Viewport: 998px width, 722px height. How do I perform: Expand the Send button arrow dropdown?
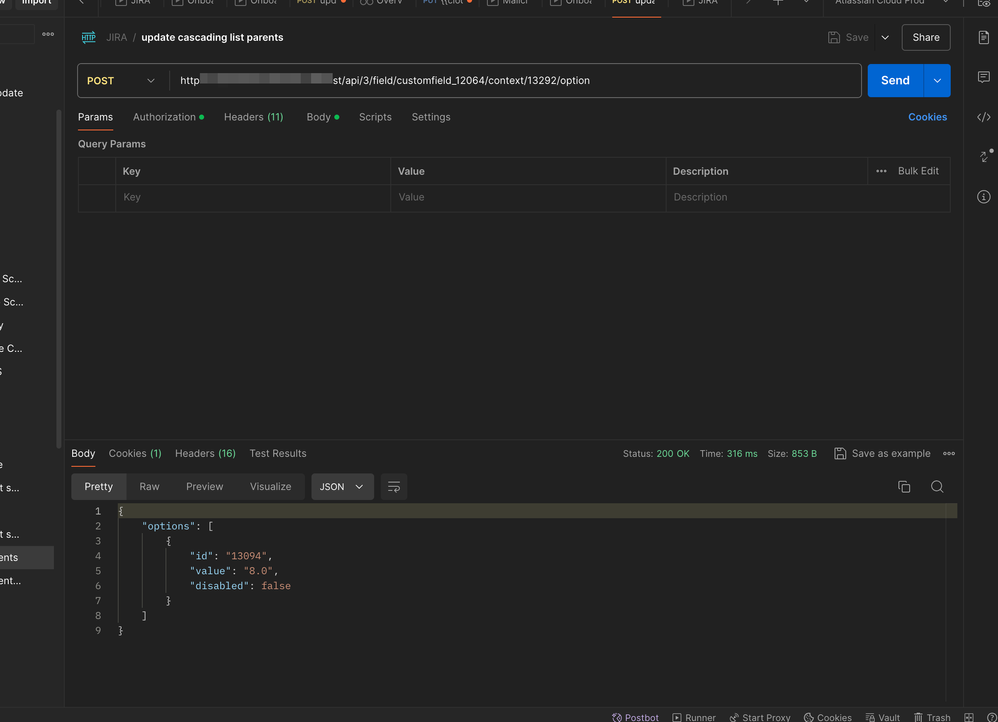pos(937,81)
